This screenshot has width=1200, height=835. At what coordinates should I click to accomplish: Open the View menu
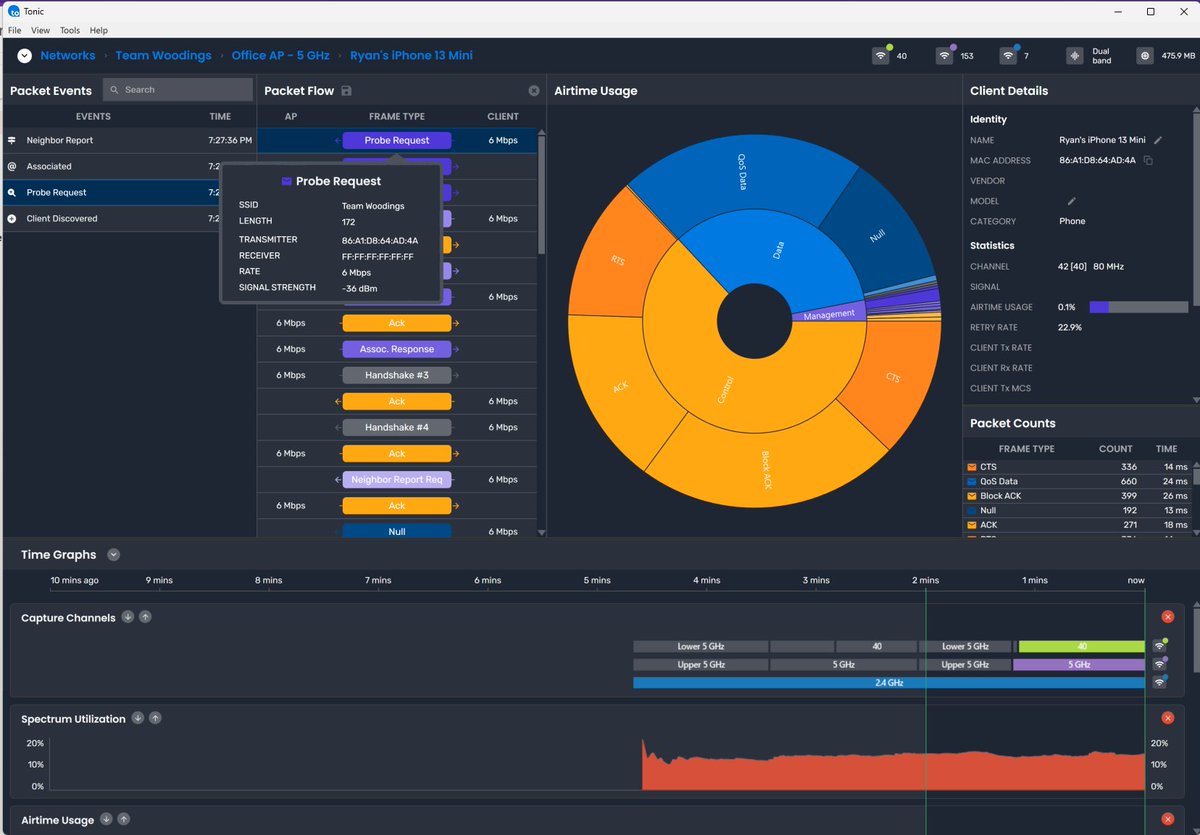(40, 31)
